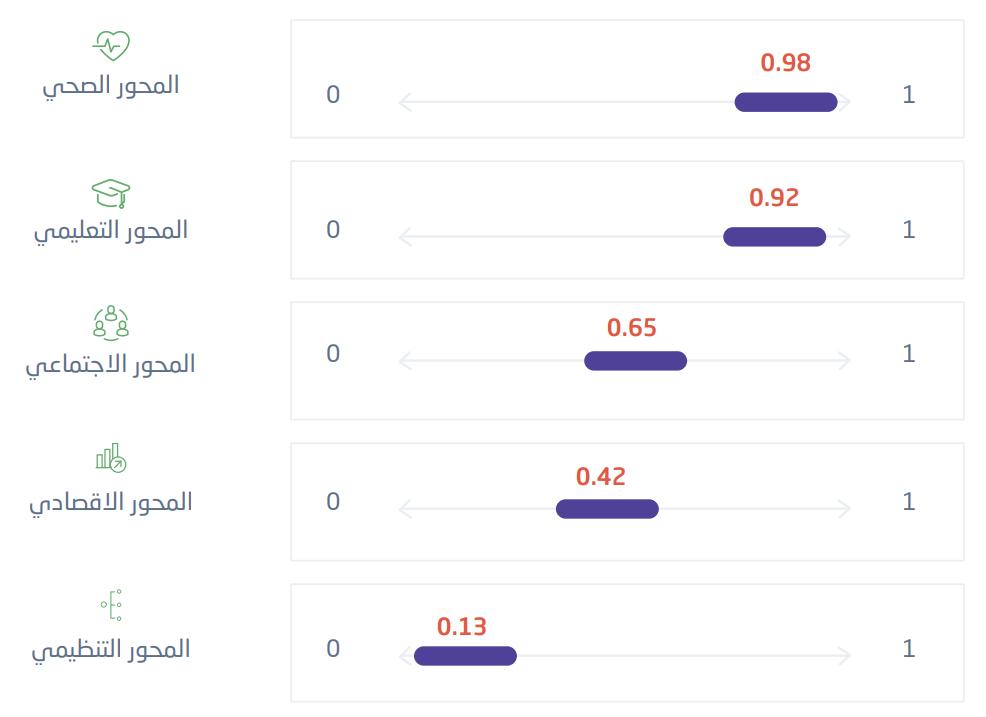
Task: Click the 0.13 regulatory score value
Action: tap(461, 627)
